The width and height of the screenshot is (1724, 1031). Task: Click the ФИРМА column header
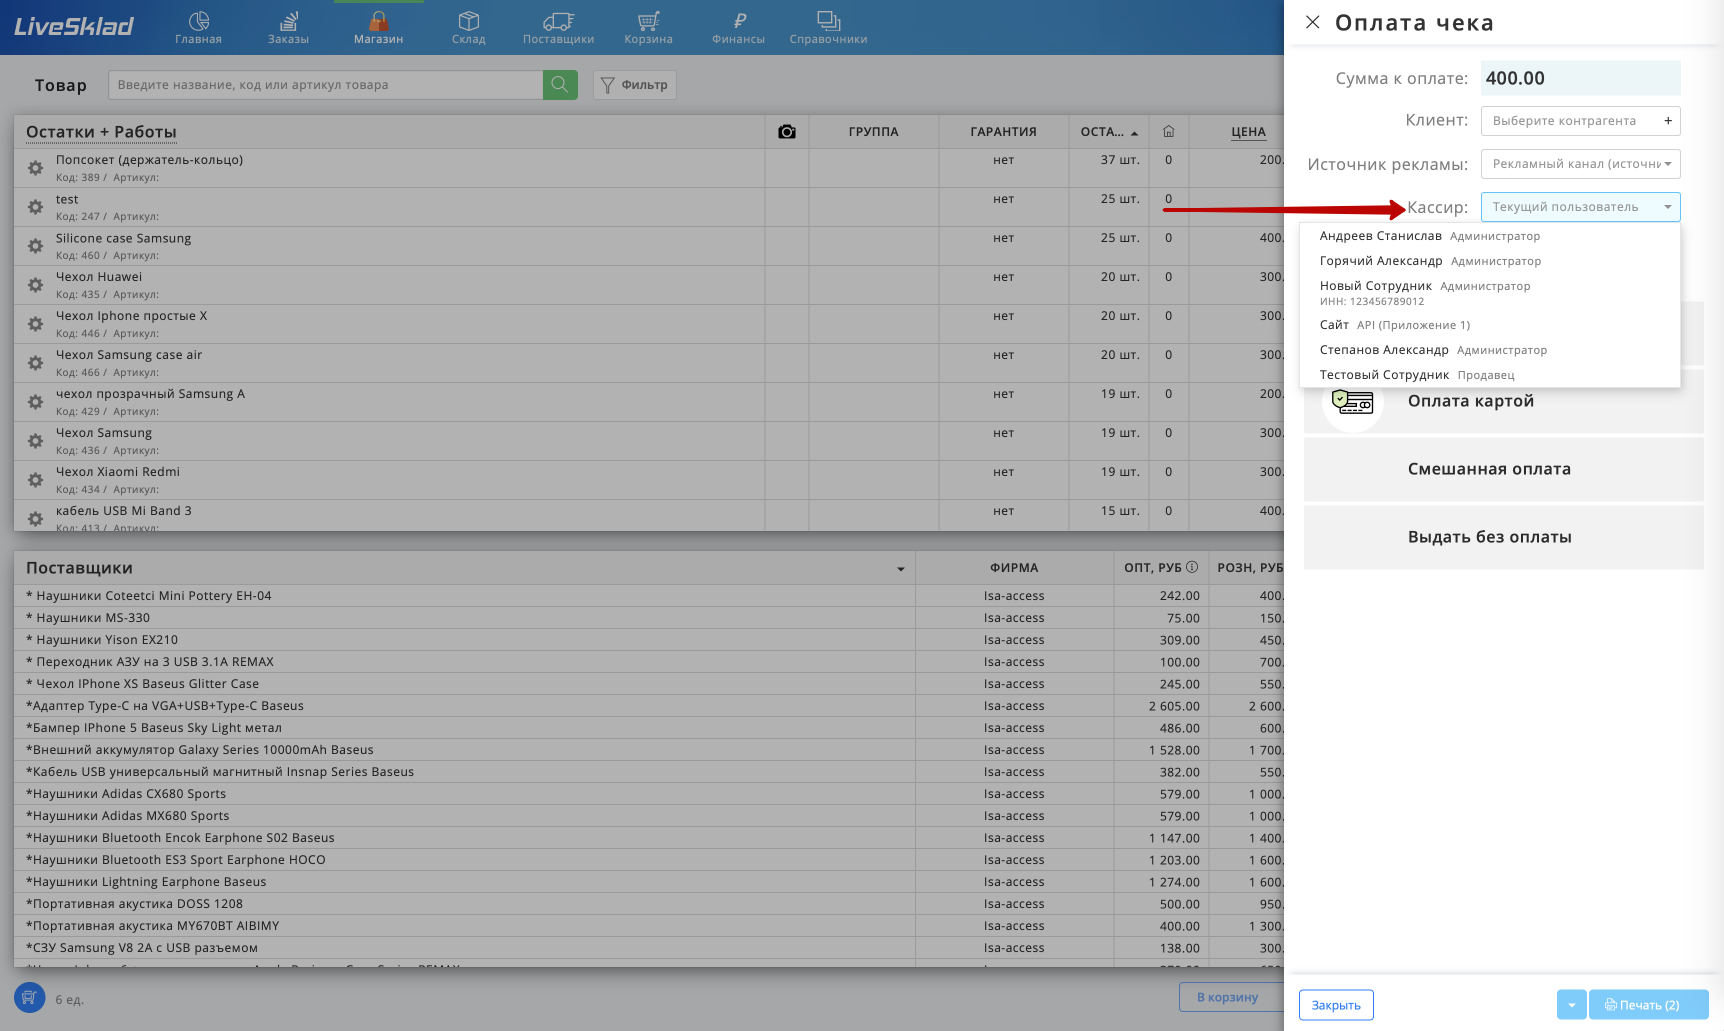pos(1014,568)
